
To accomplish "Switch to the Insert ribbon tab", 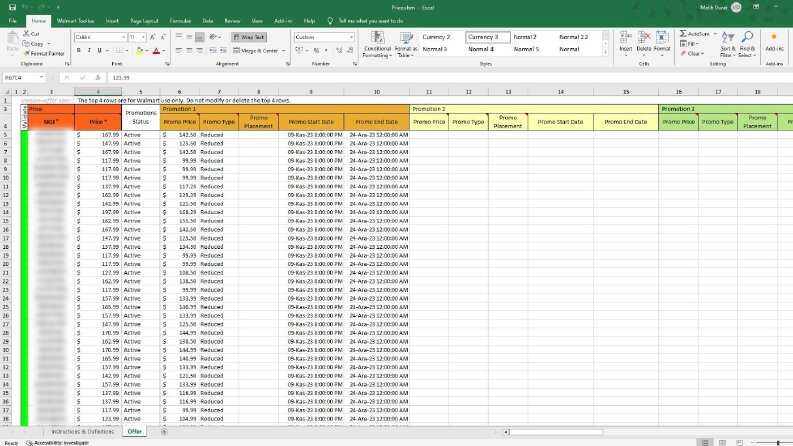I will pos(112,21).
